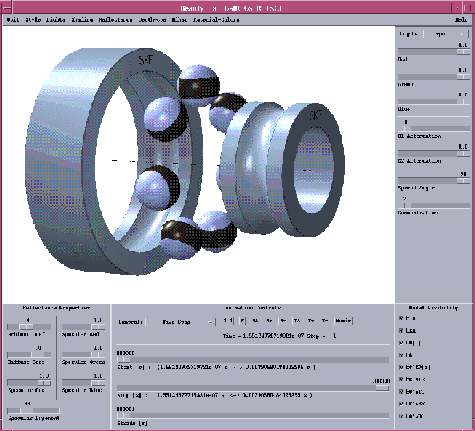Toggle the second Model Visibility checkbox
The width and height of the screenshot is (475, 431).
401,330
